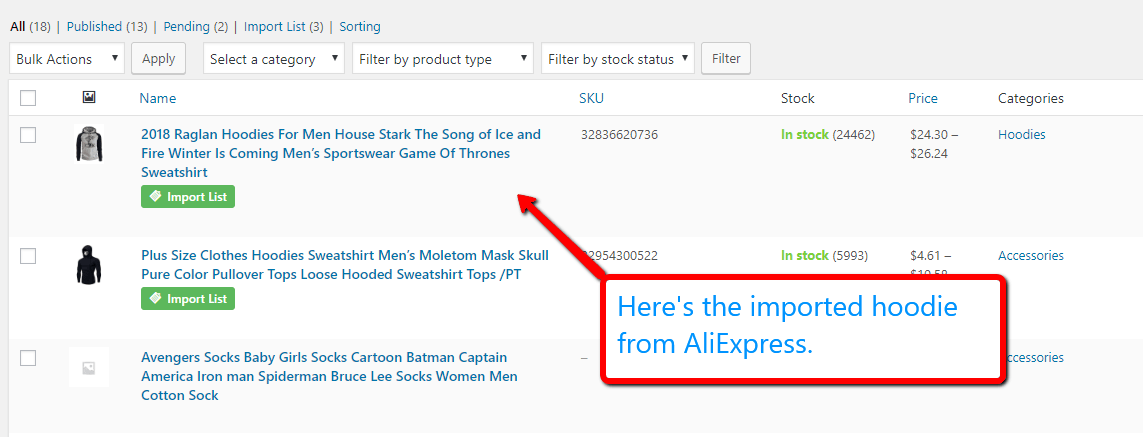
Task: Expand the Select a category dropdown
Action: coord(273,59)
